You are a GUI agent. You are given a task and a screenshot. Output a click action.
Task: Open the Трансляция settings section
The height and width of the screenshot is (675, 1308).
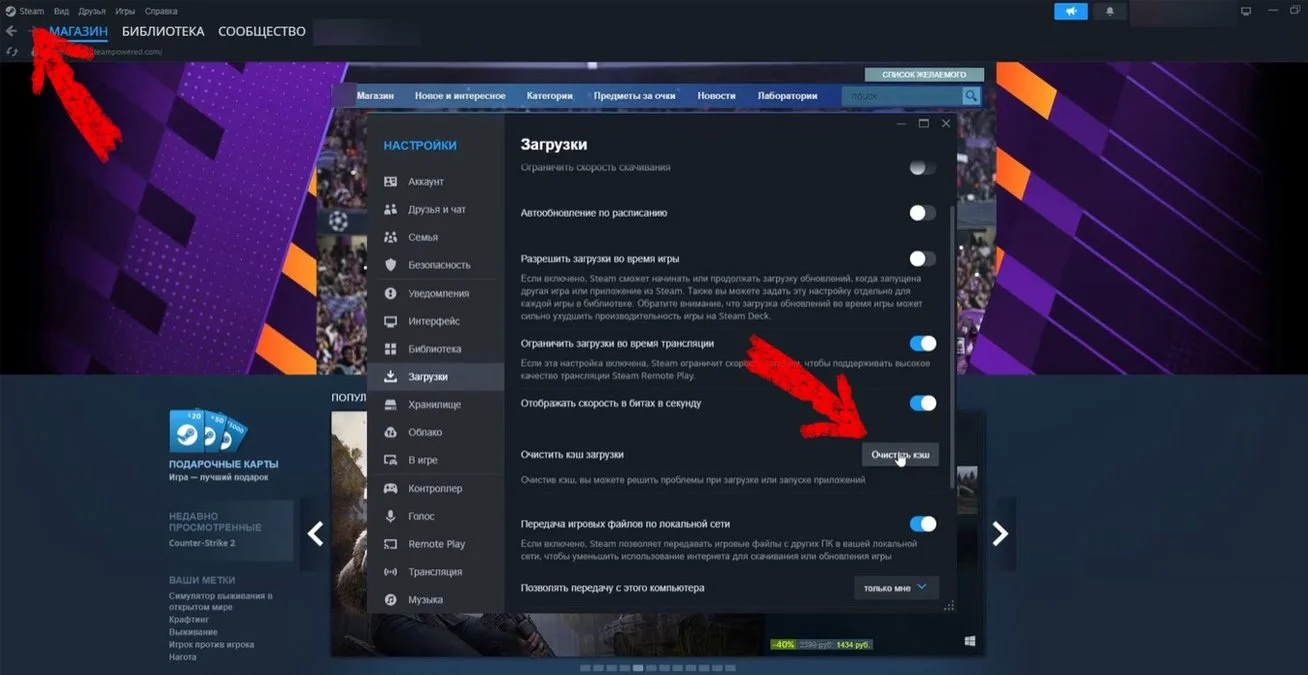[435, 572]
